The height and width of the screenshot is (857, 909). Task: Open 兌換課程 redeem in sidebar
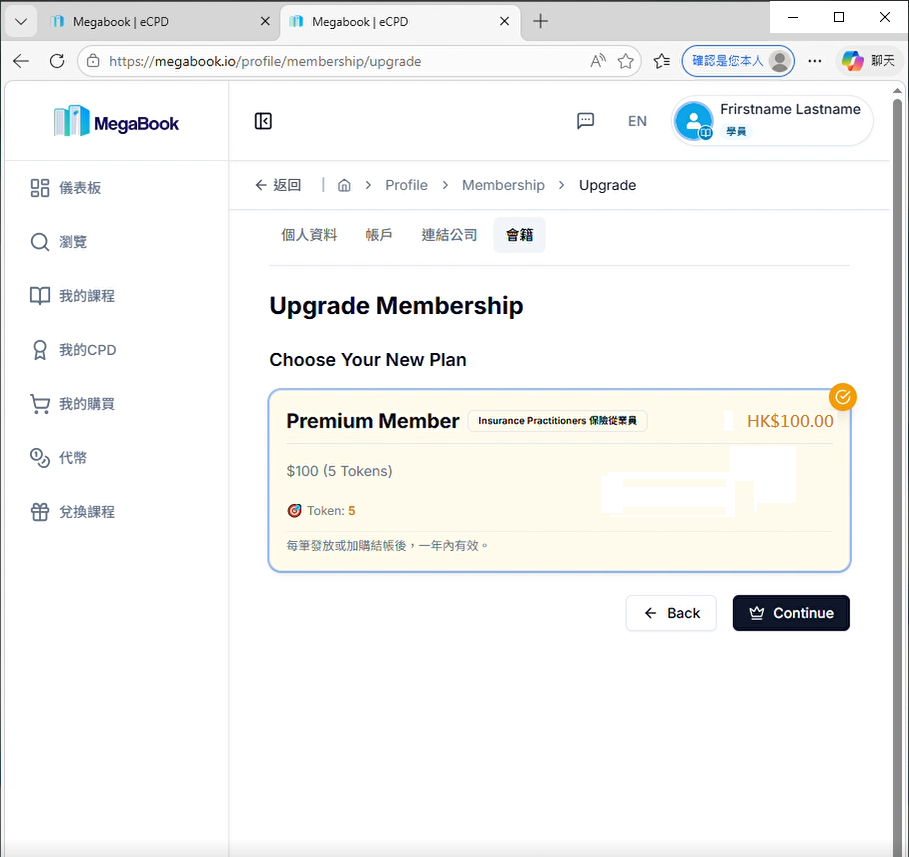point(72,511)
